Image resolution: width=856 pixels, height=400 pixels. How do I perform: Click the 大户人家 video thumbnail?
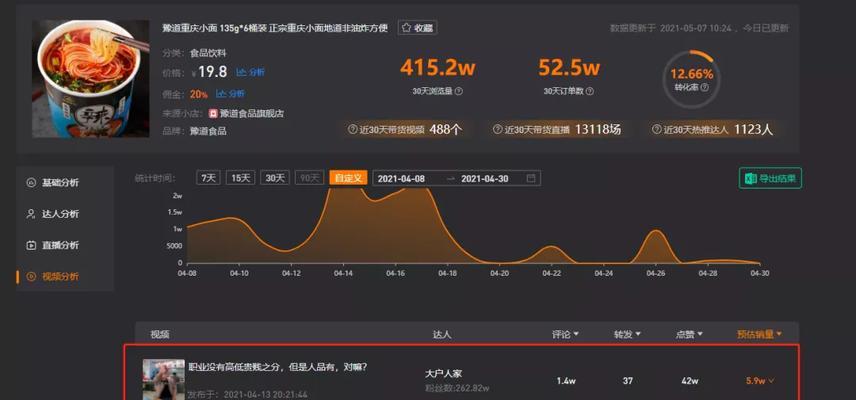coord(164,379)
